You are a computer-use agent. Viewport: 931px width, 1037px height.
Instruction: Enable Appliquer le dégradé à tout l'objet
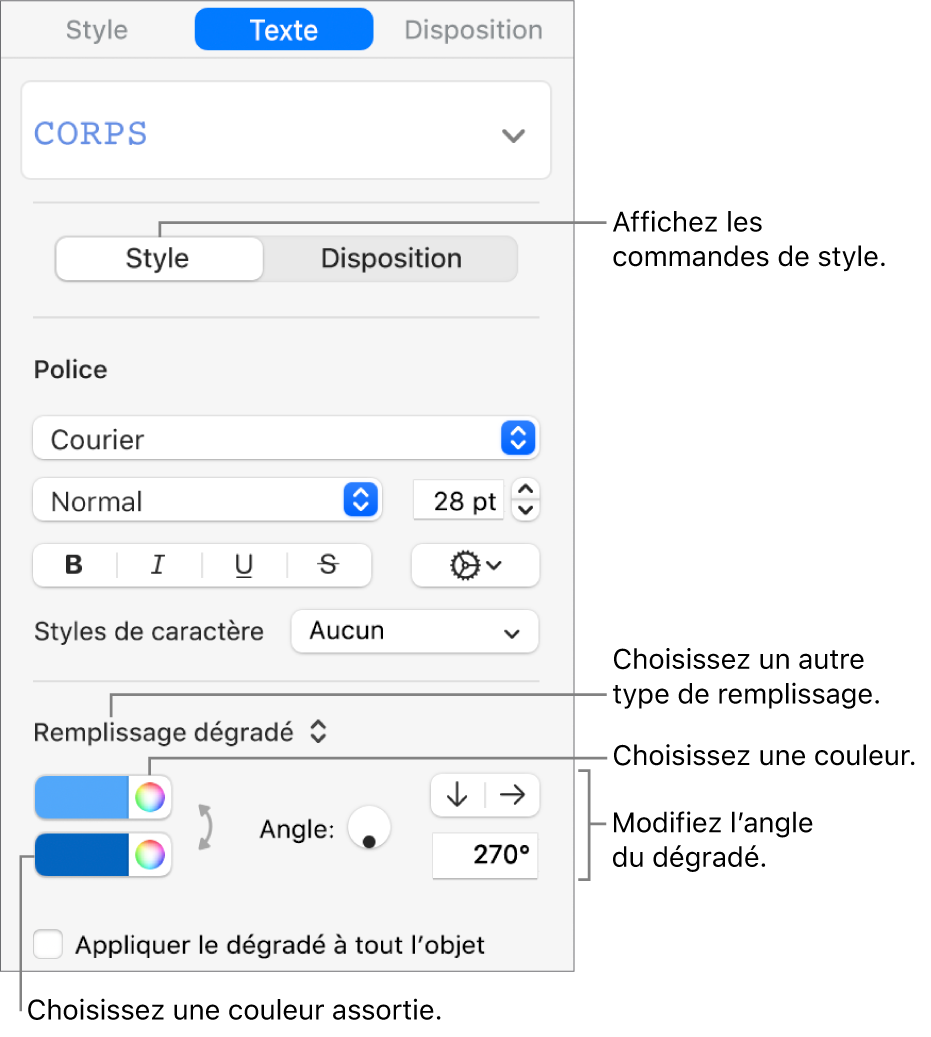[49, 945]
